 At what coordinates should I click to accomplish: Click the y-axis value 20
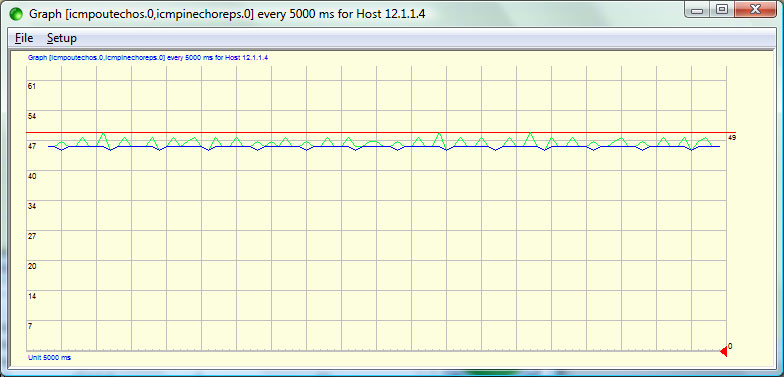[x=32, y=266]
